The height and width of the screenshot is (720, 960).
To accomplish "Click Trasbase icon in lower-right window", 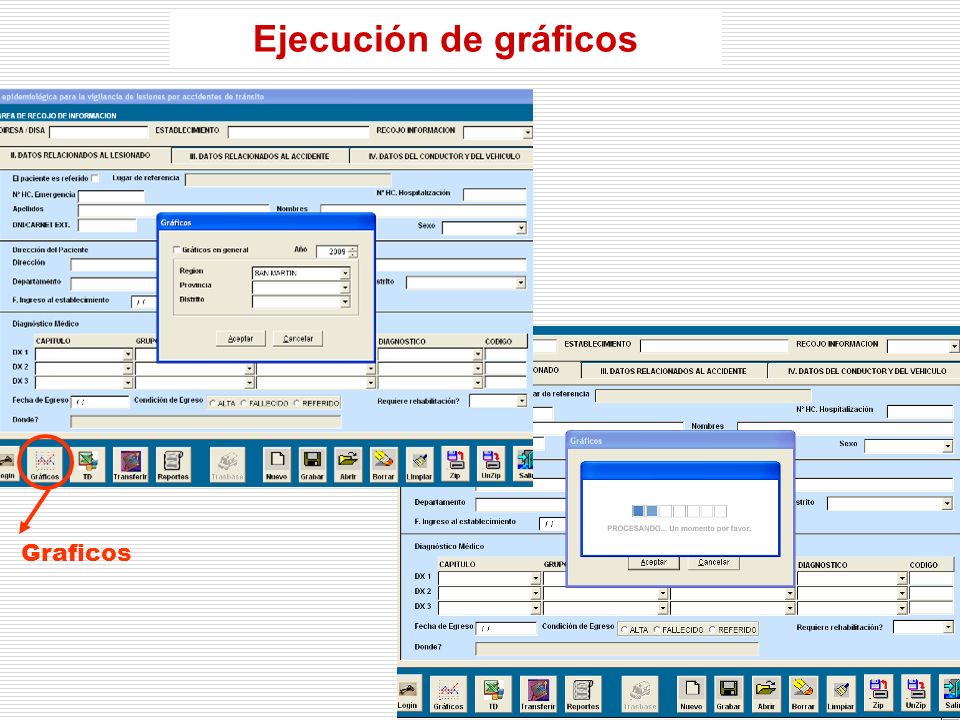I will 640,694.
